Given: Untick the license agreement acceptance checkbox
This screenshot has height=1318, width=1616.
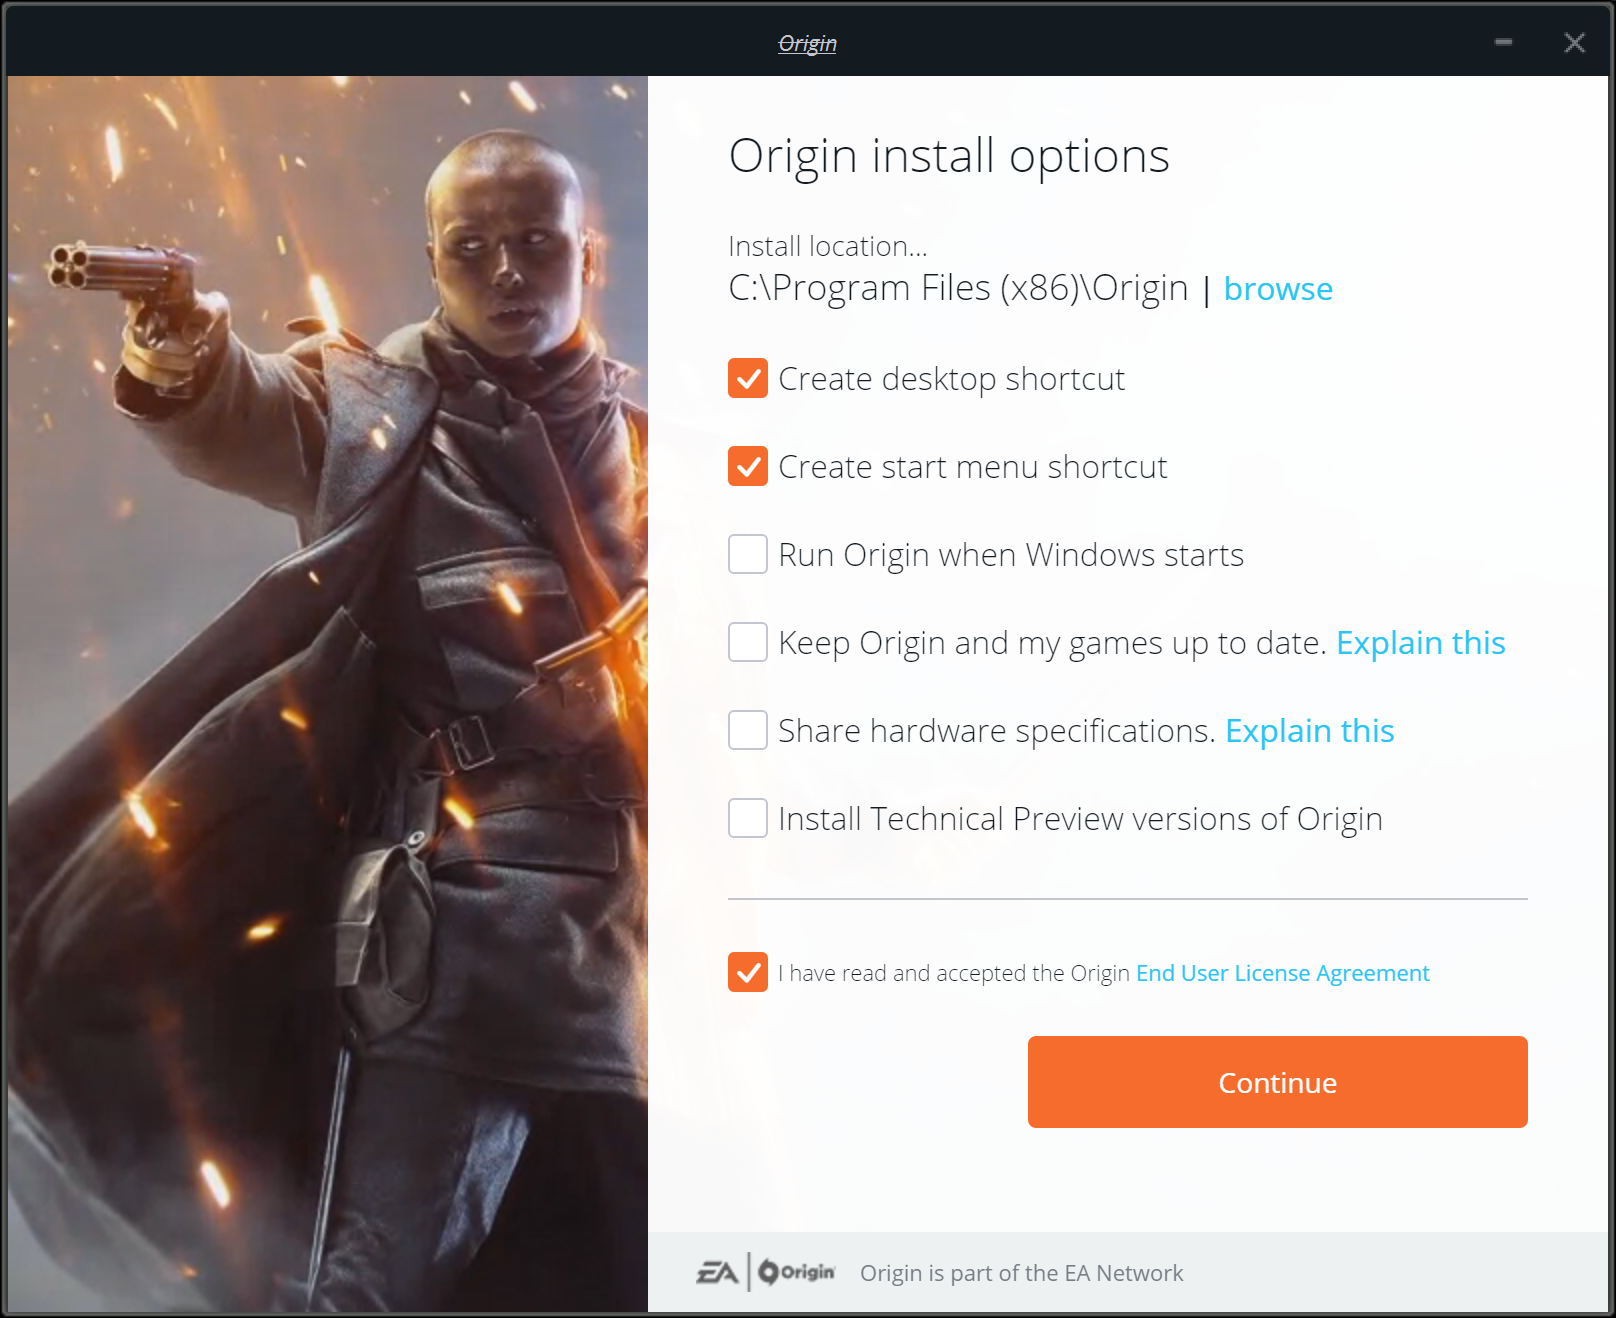Looking at the screenshot, I should click(748, 973).
